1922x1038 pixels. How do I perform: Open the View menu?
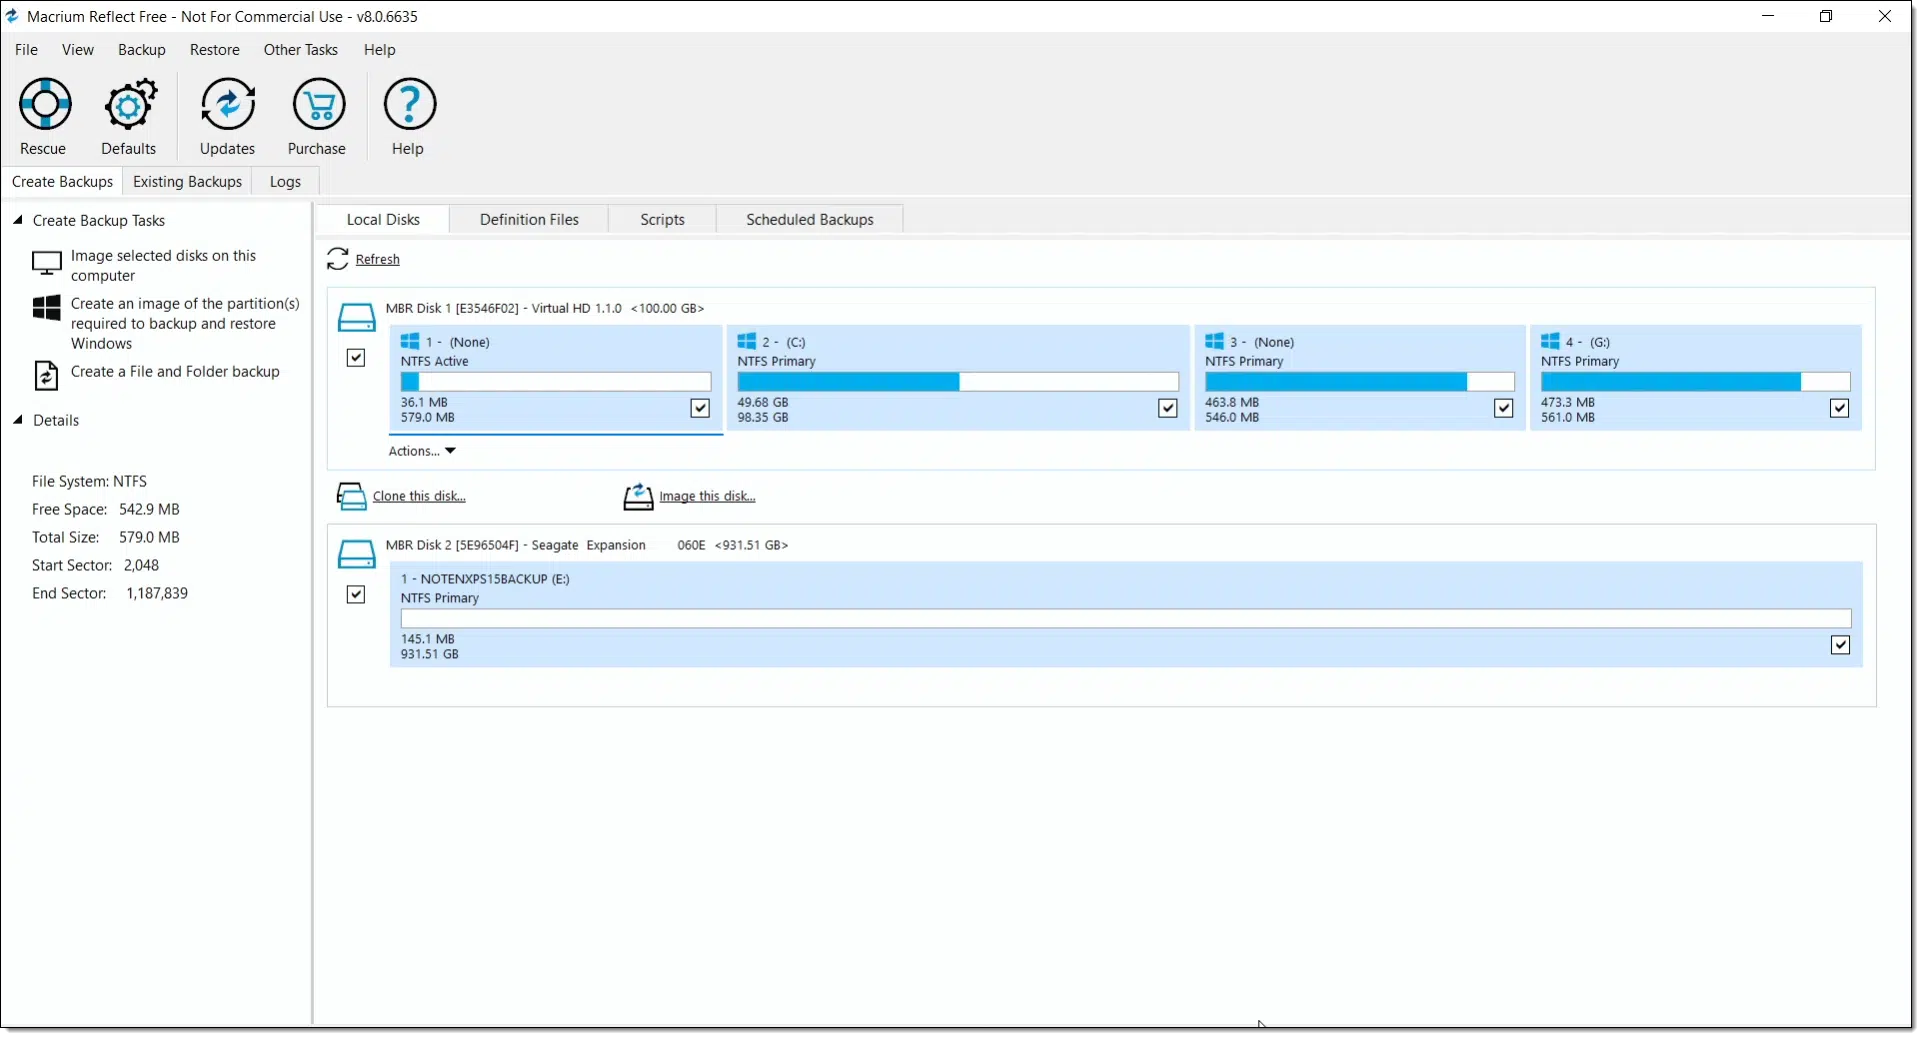pos(78,50)
